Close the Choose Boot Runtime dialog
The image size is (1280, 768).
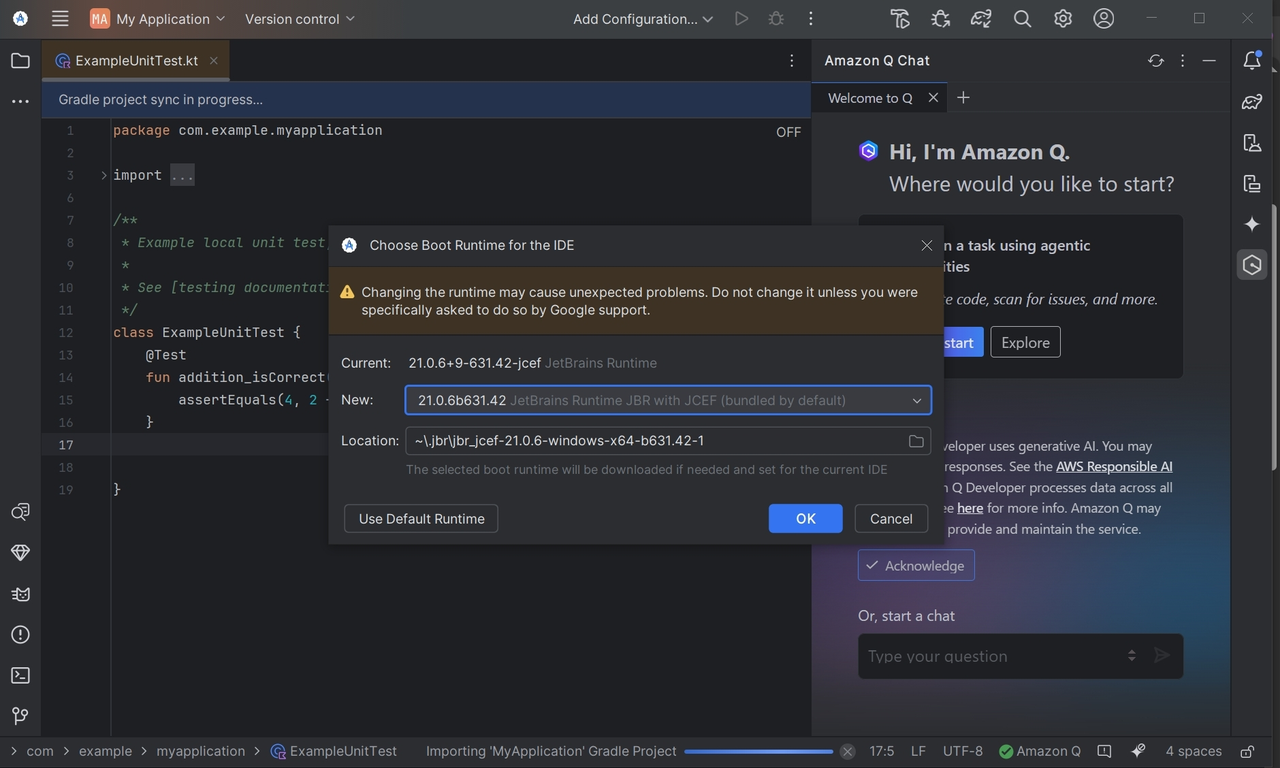coord(926,245)
